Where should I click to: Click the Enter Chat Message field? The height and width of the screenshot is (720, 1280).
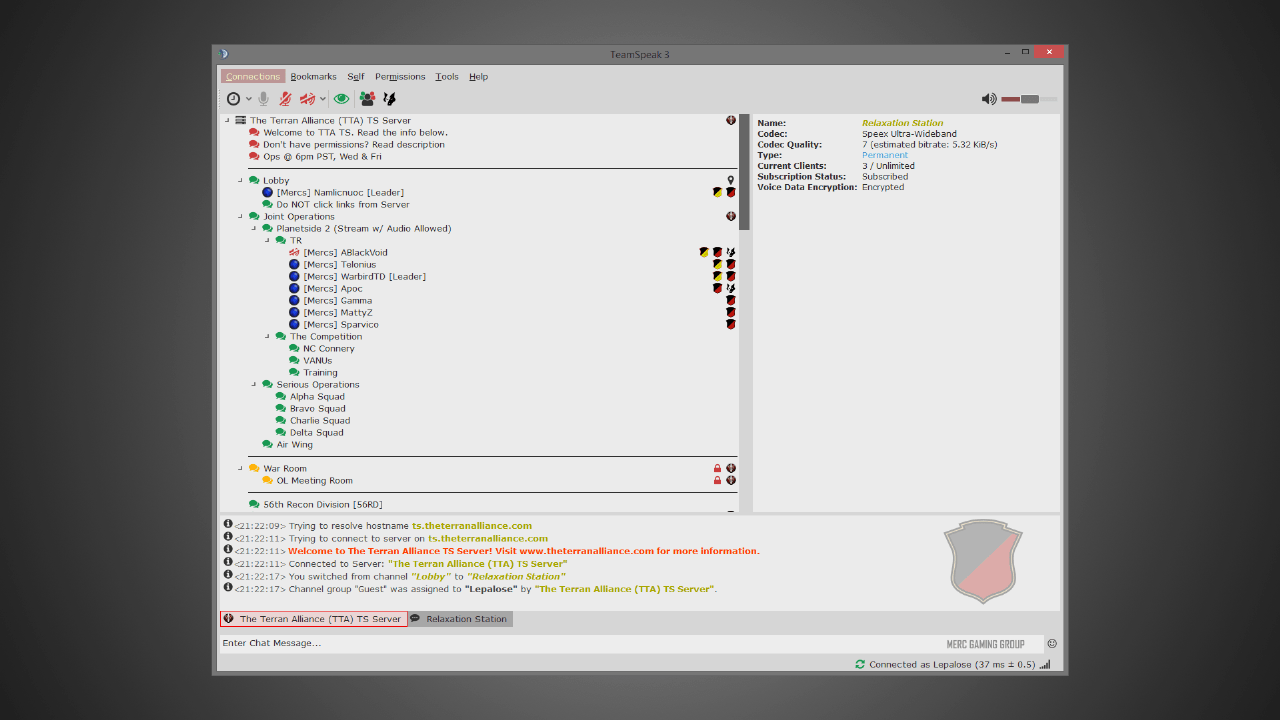click(631, 643)
